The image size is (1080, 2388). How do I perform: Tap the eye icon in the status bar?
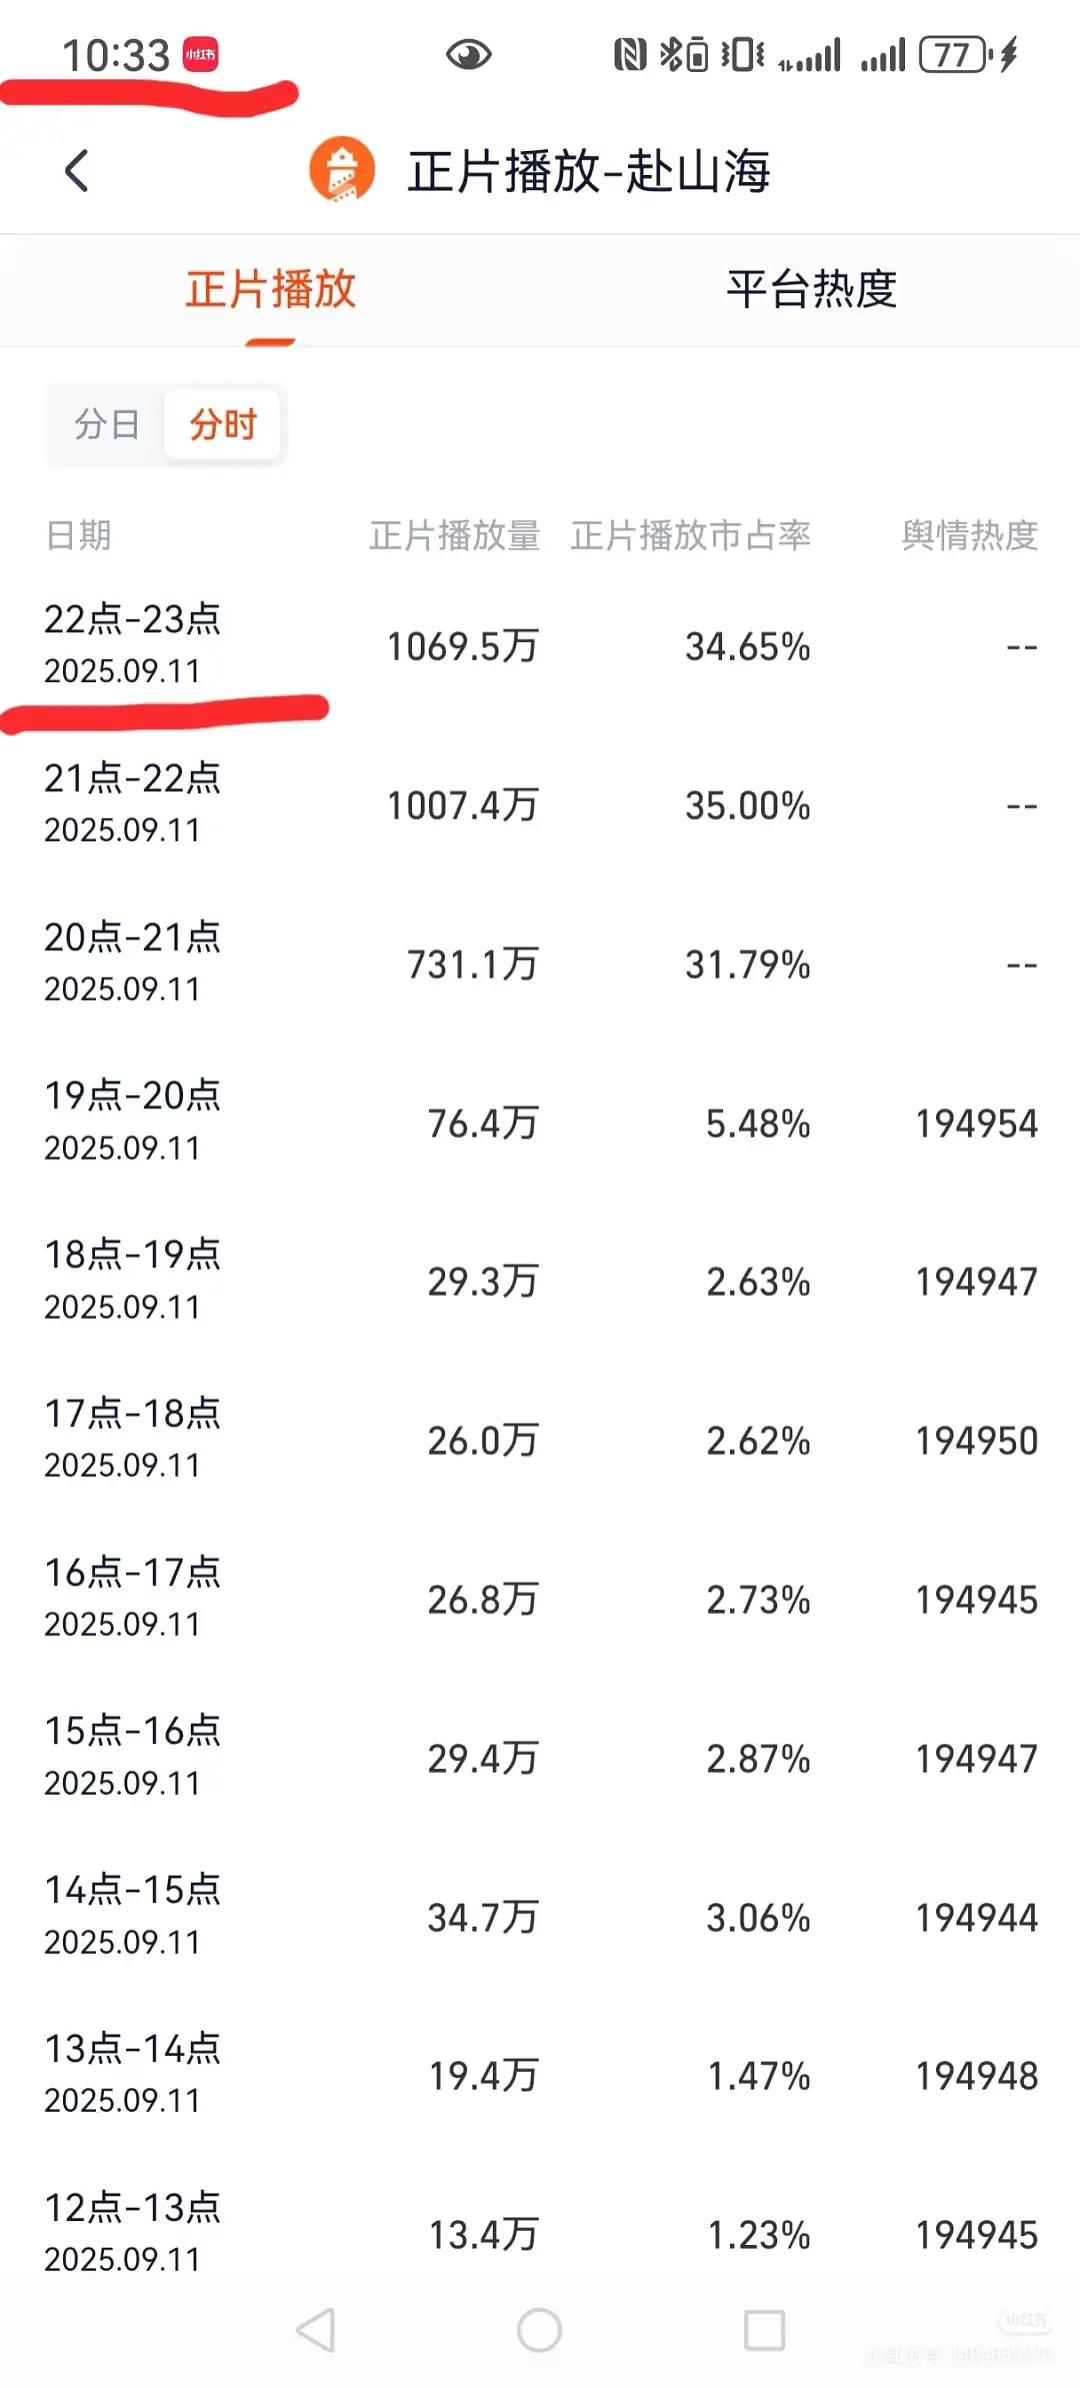pos(468,55)
